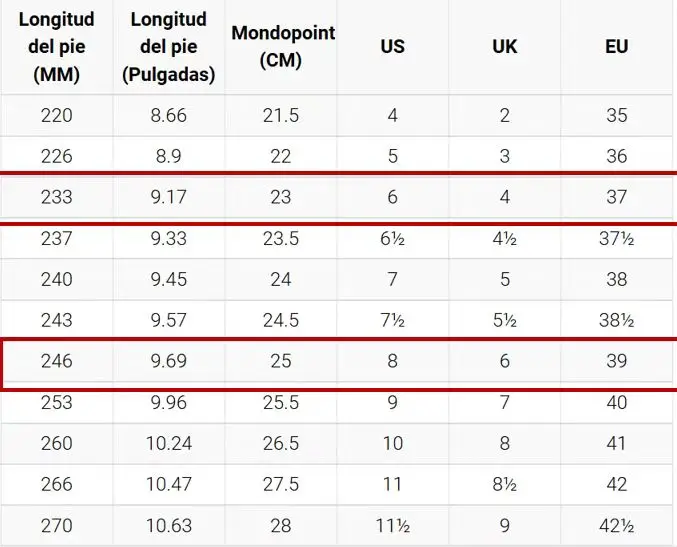677x547 pixels.
Task: Select the EU size 37½ cell
Action: point(616,239)
